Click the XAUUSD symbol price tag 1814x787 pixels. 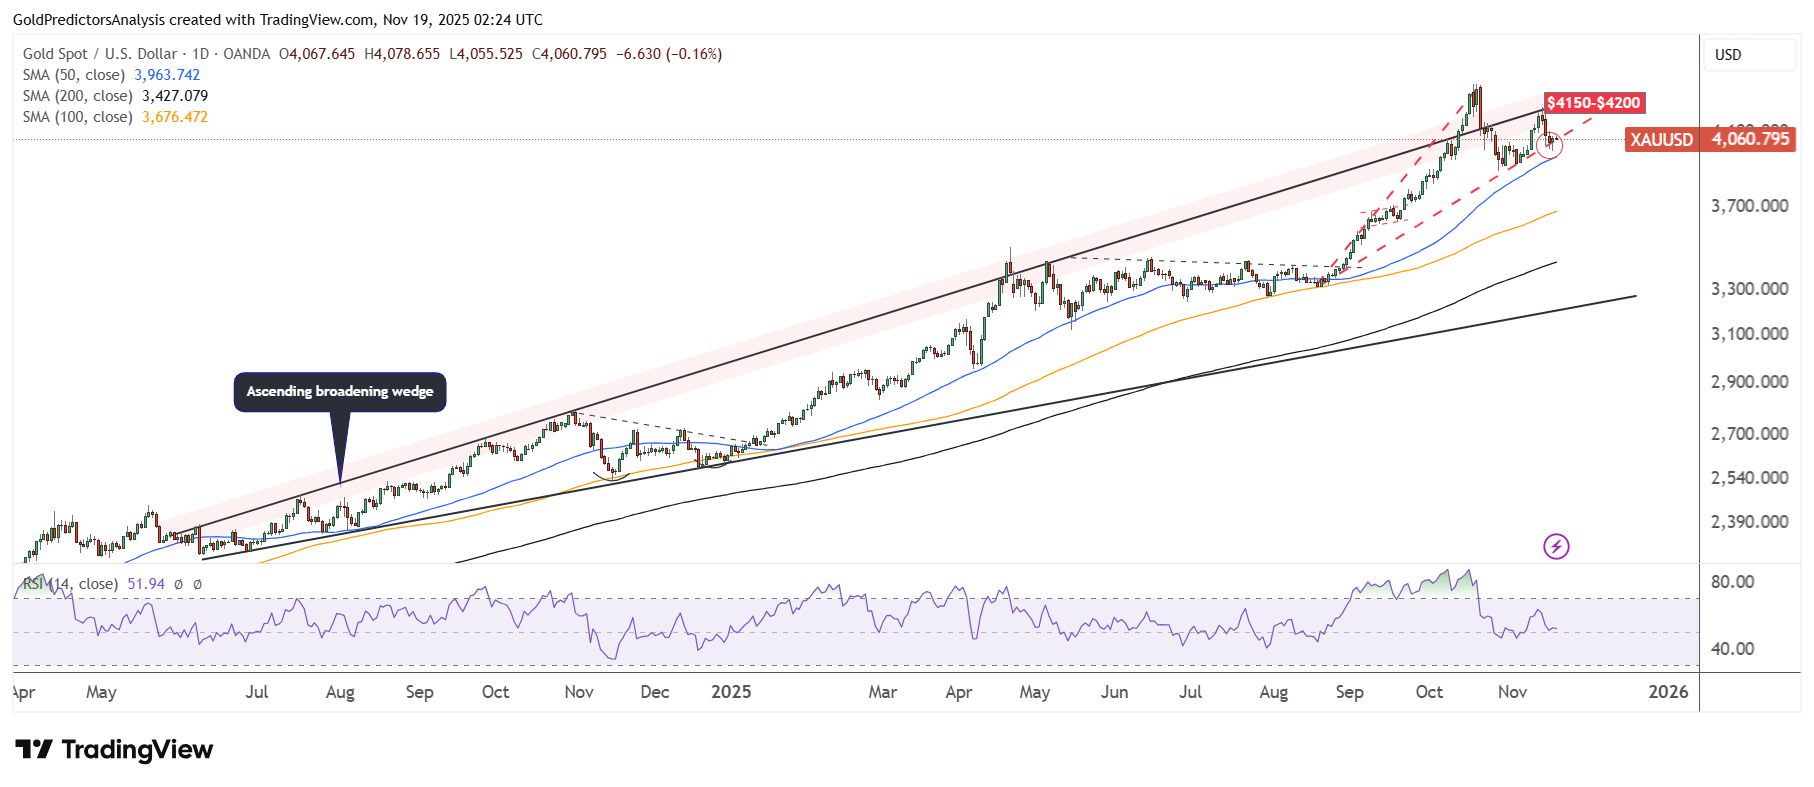point(1661,140)
